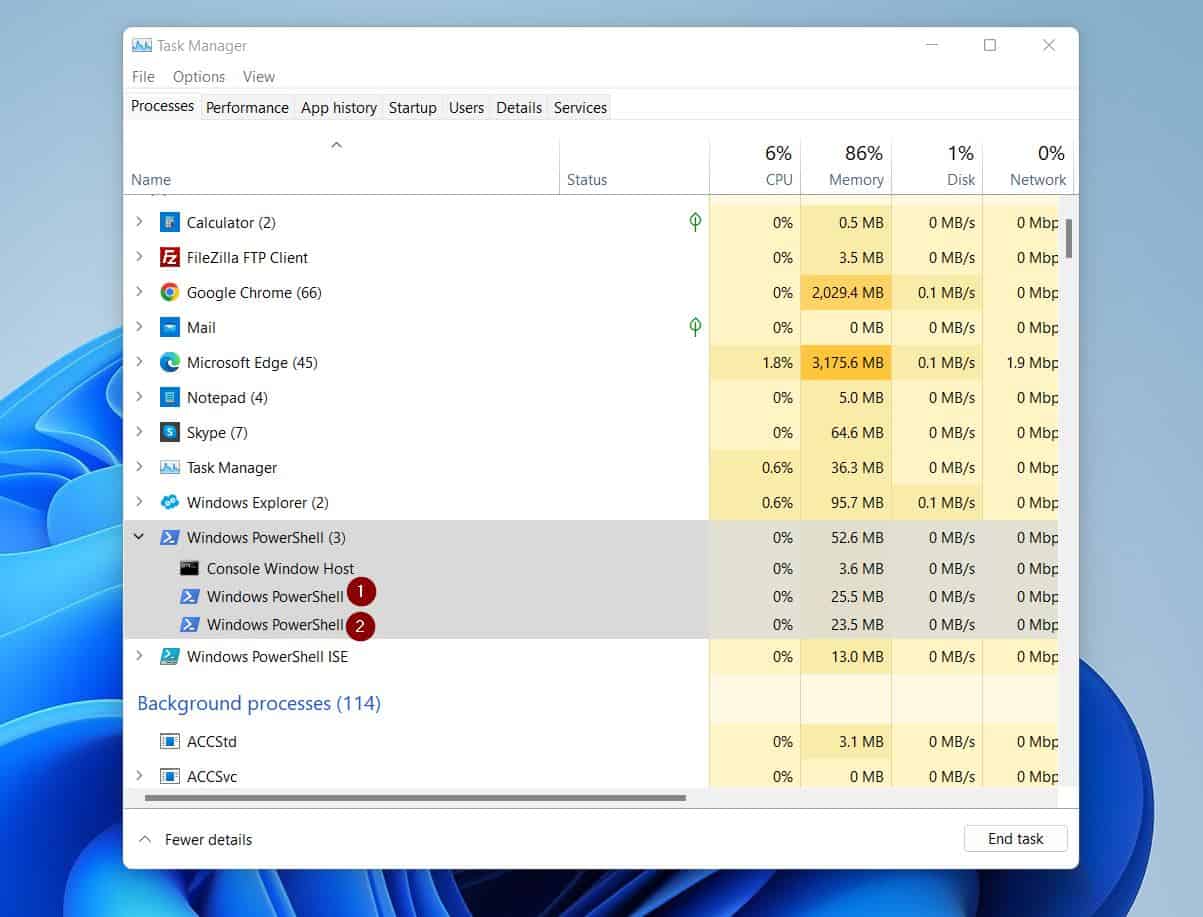
Task: Expand the Windows PowerShell ISE group
Action: tap(139, 656)
